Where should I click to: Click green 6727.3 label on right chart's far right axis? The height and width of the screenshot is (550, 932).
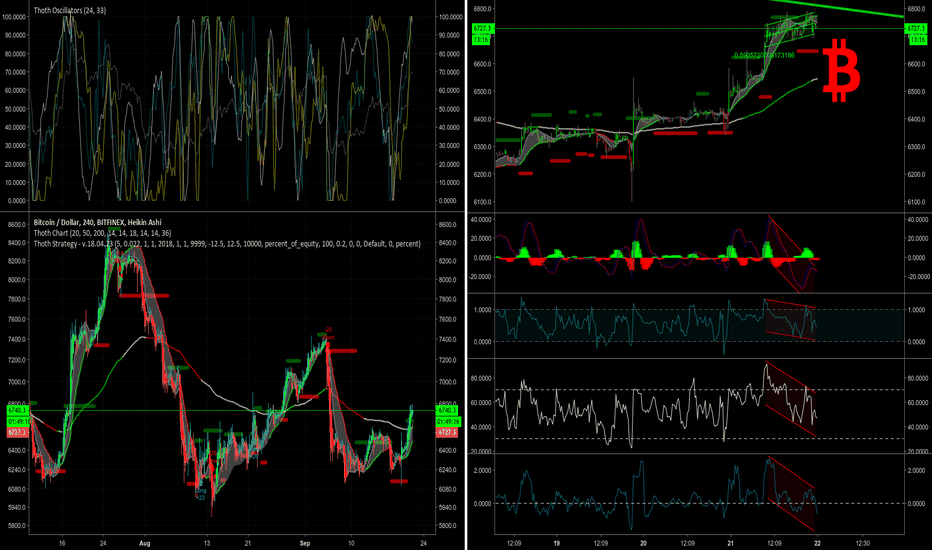pyautogui.click(x=915, y=29)
